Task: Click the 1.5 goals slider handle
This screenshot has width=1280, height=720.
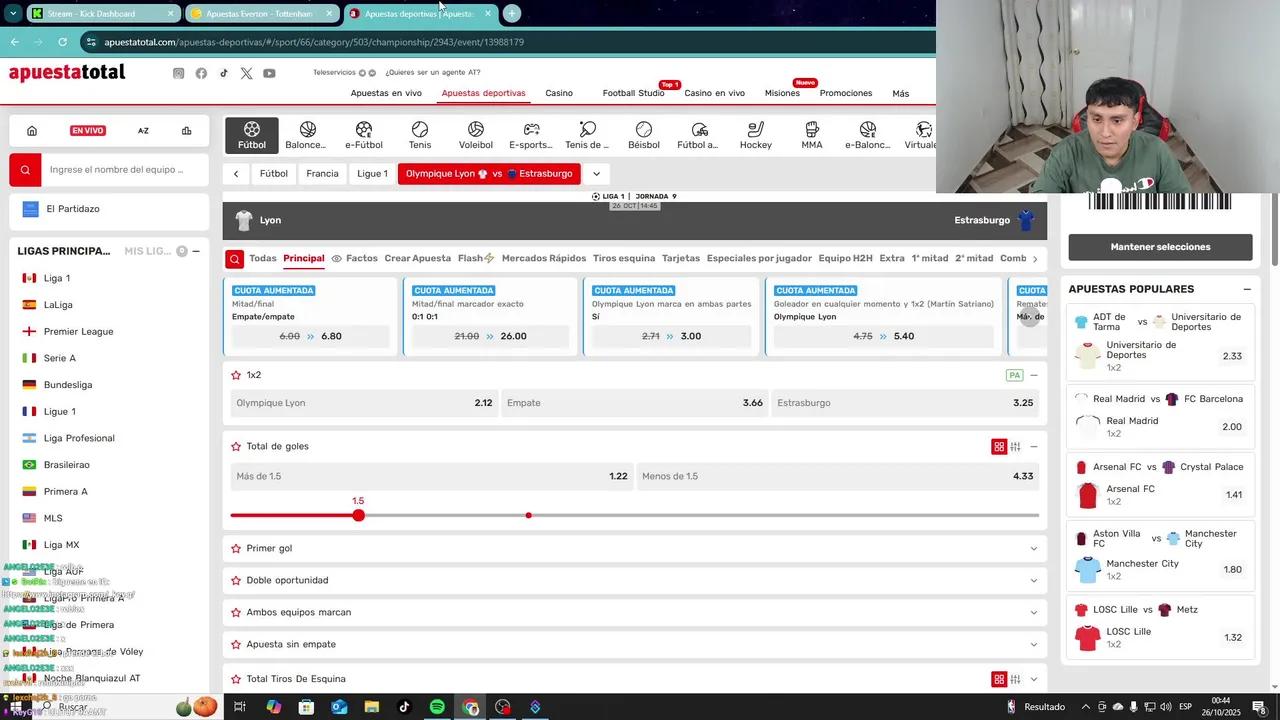Action: pos(358,515)
